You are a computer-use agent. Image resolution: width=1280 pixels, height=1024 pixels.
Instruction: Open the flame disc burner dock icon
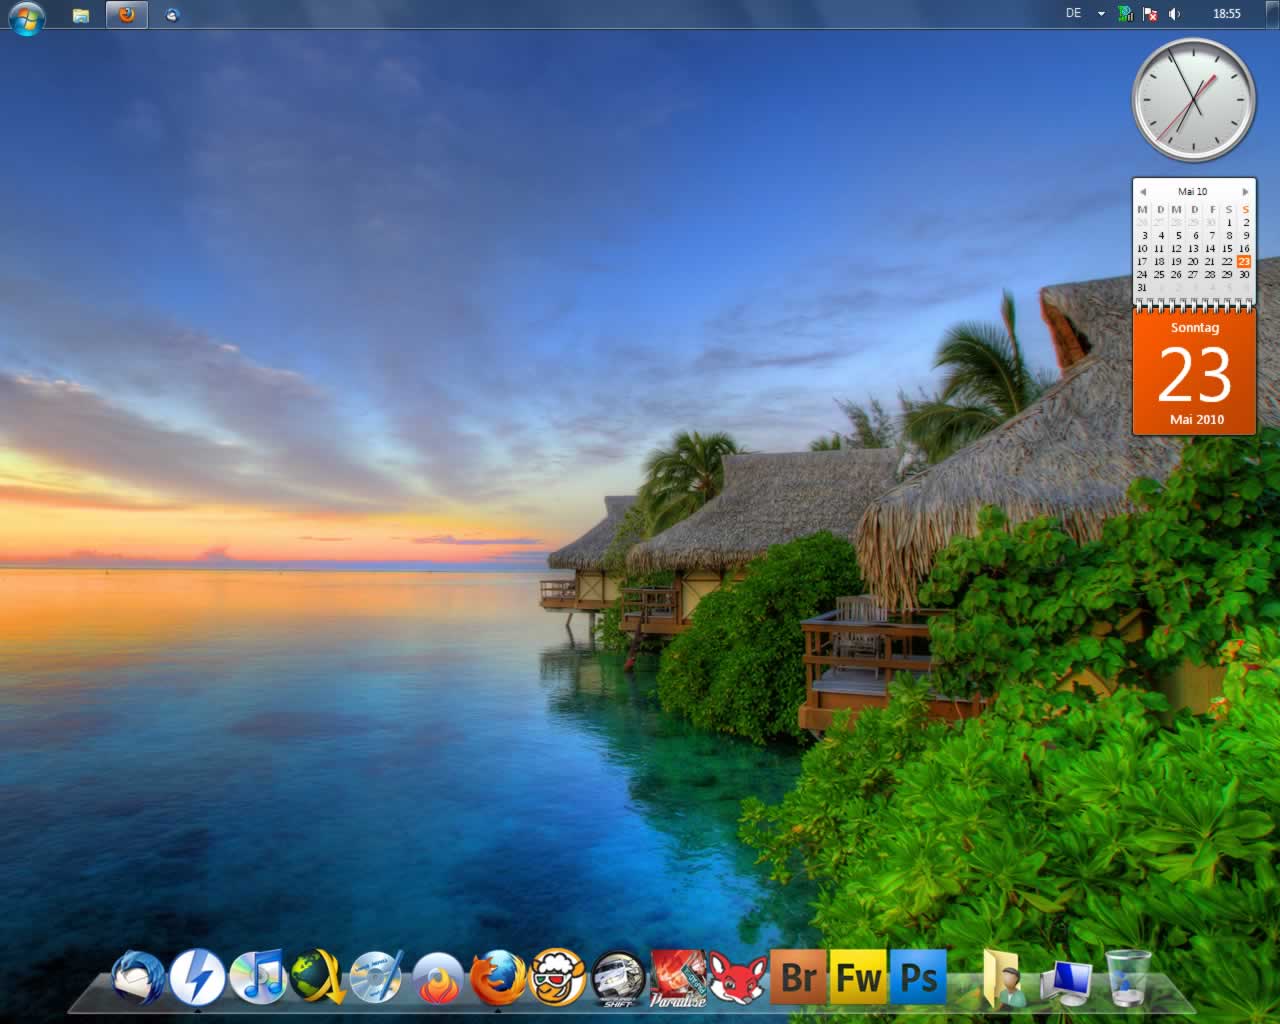tap(438, 977)
